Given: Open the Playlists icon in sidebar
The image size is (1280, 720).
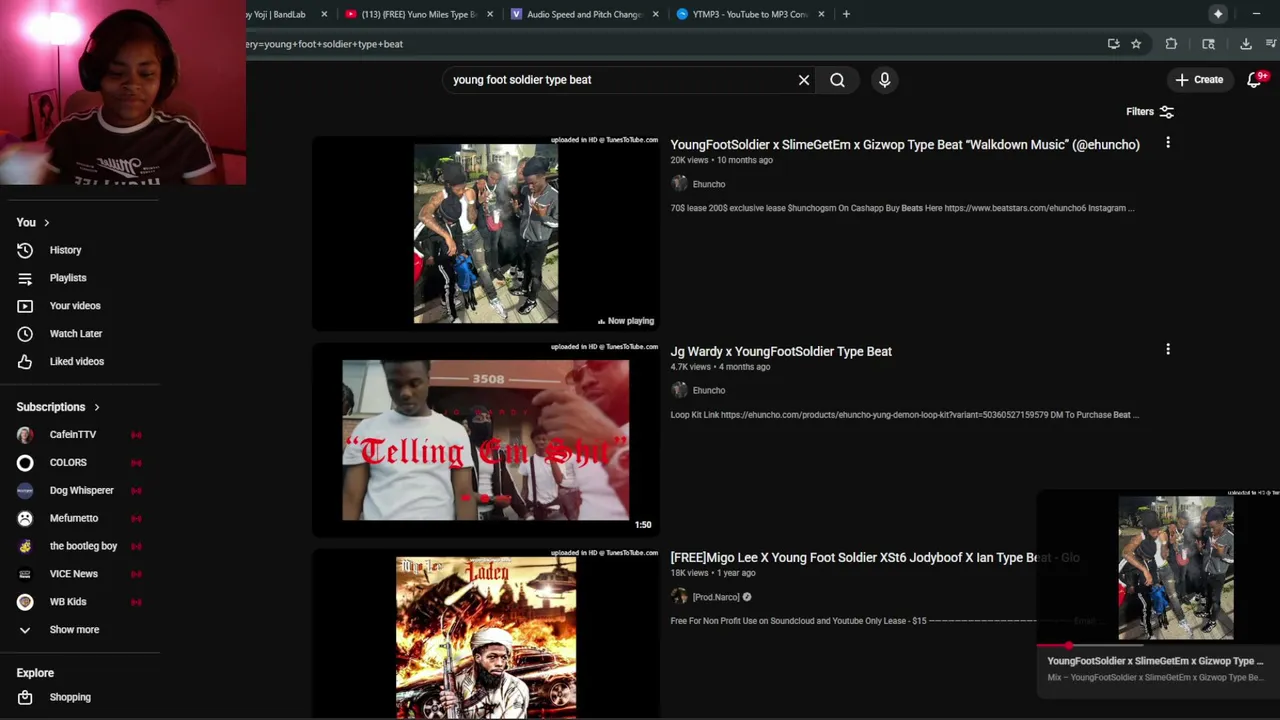Looking at the screenshot, I should point(25,278).
